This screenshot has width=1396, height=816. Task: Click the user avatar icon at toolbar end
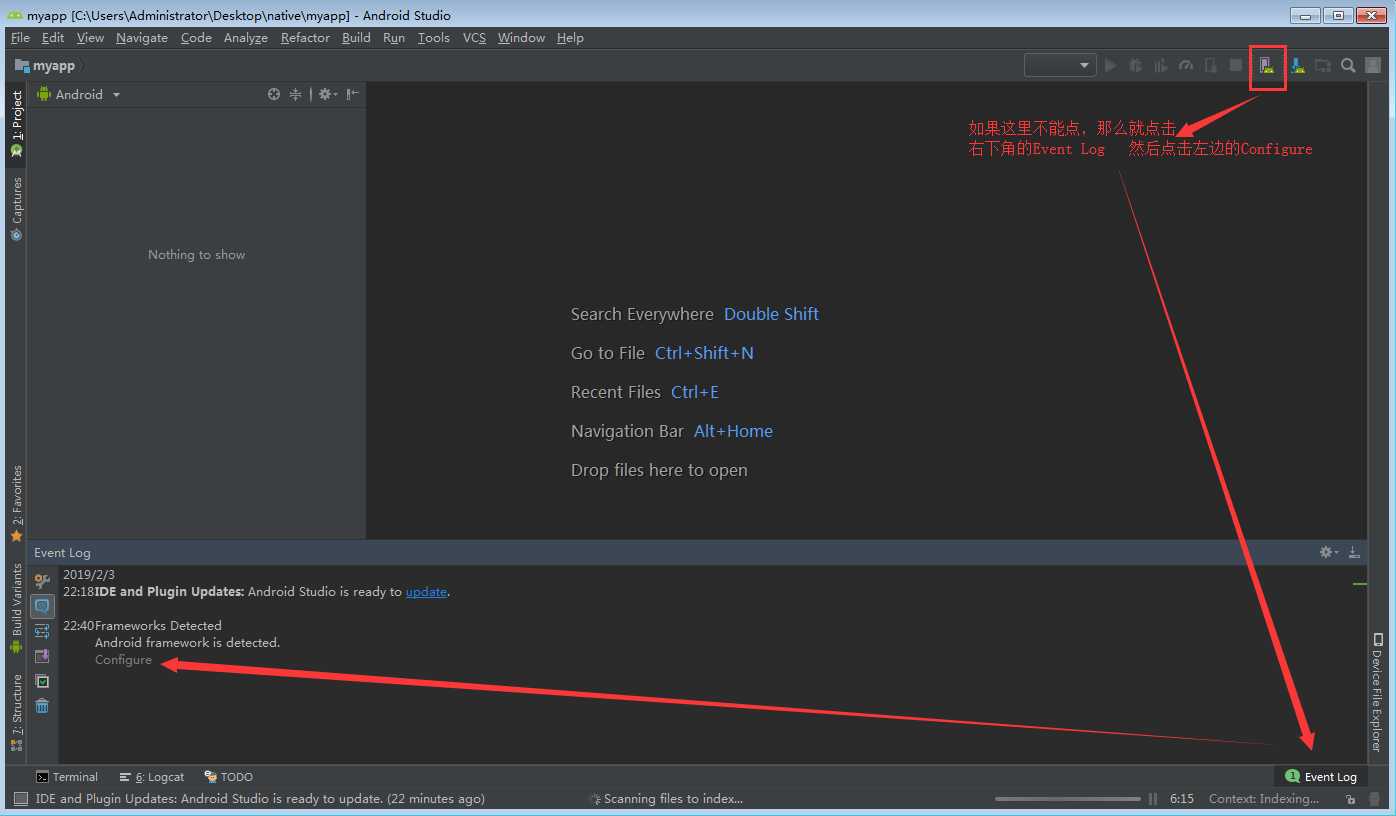point(1373,66)
